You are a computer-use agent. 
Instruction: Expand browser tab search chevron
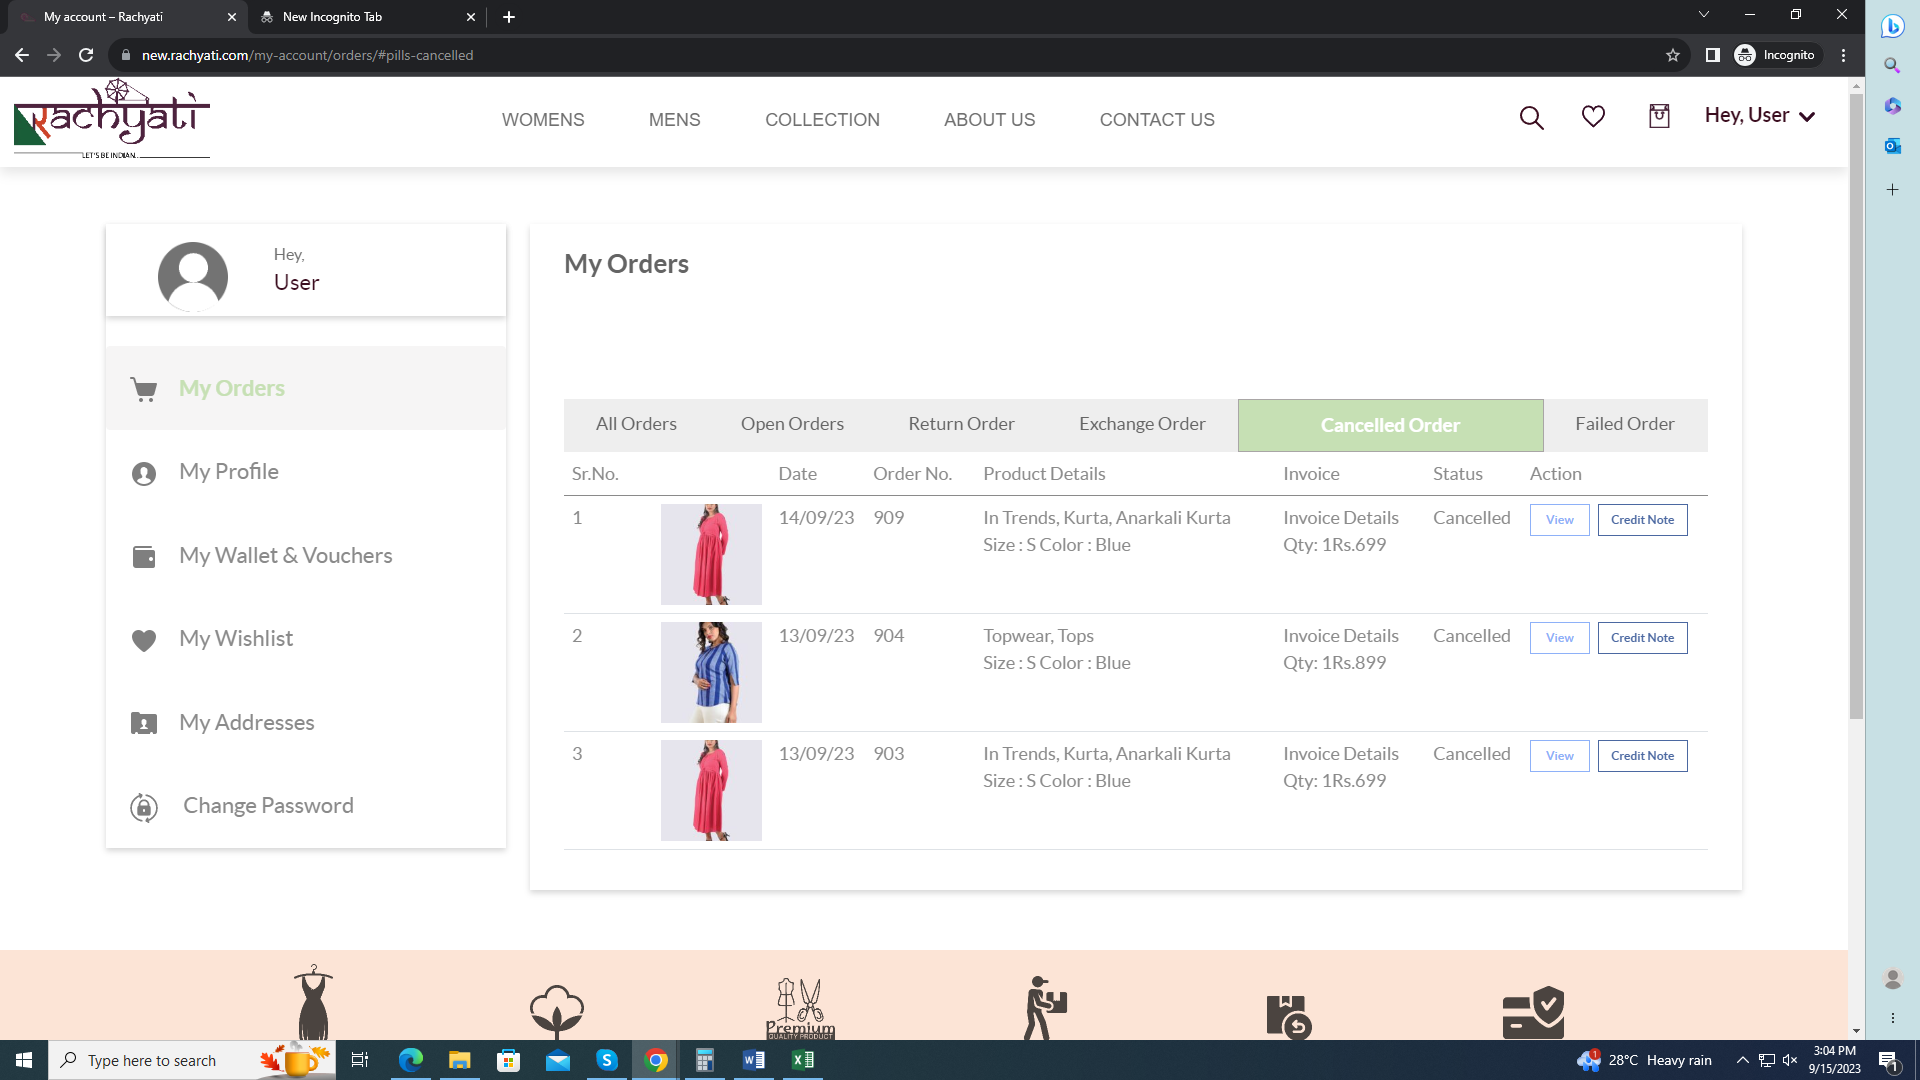pyautogui.click(x=1703, y=15)
